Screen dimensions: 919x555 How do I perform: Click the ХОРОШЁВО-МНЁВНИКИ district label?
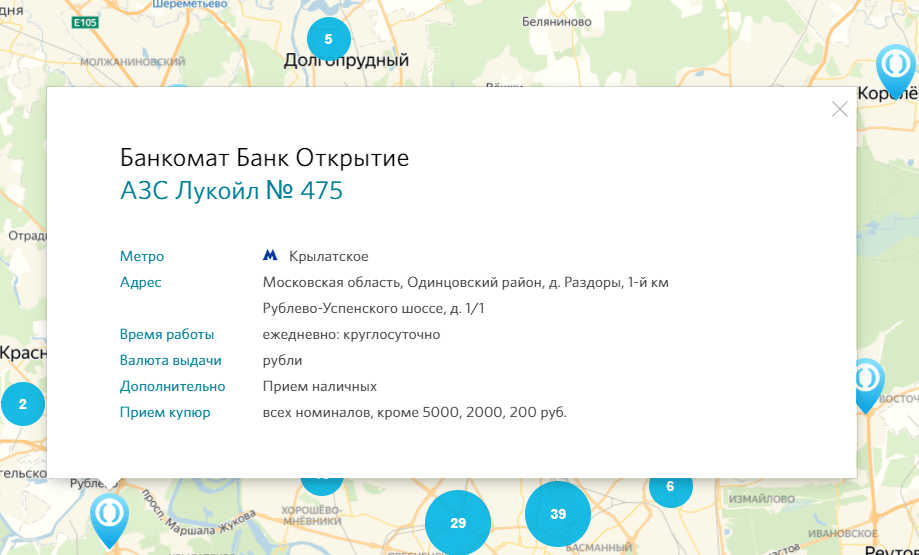pos(311,515)
